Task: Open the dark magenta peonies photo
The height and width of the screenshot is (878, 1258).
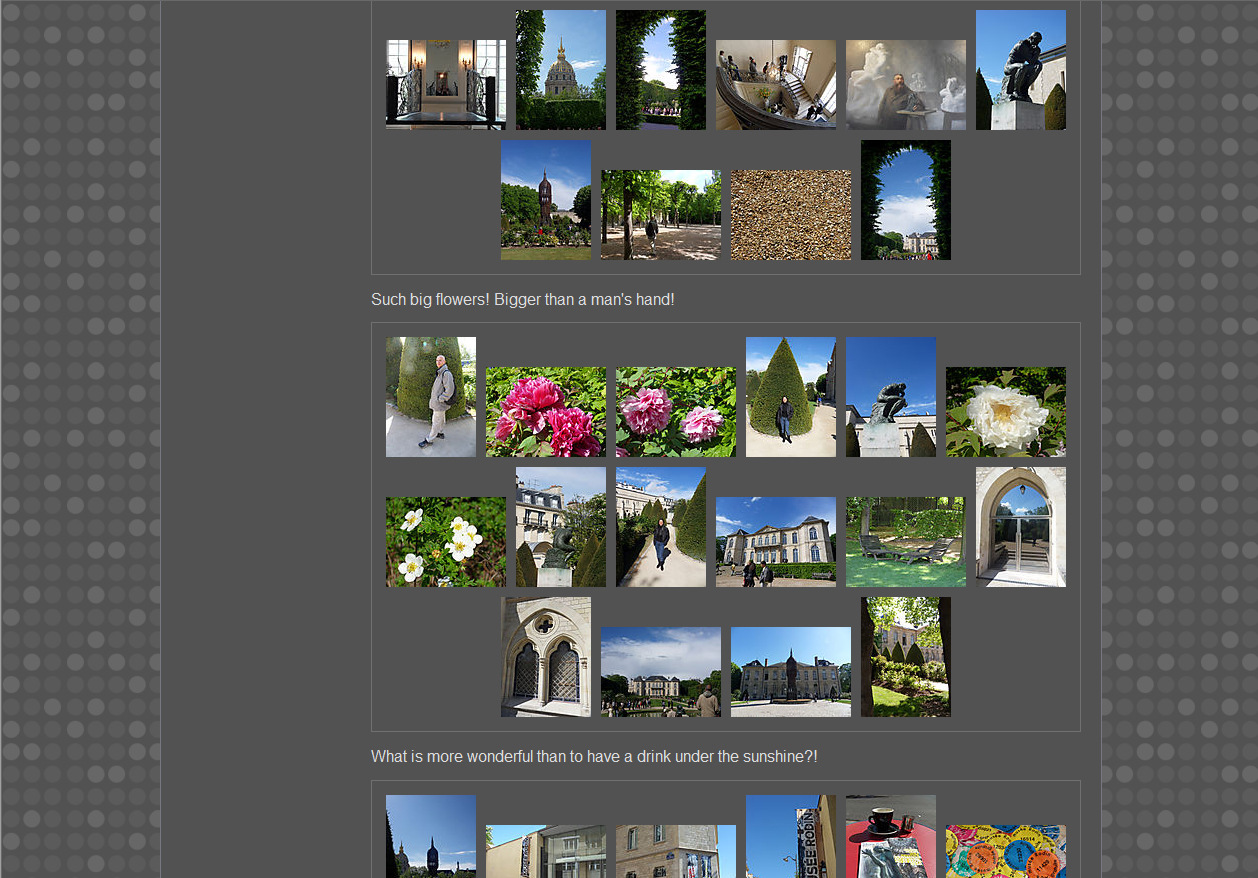Action: [545, 411]
